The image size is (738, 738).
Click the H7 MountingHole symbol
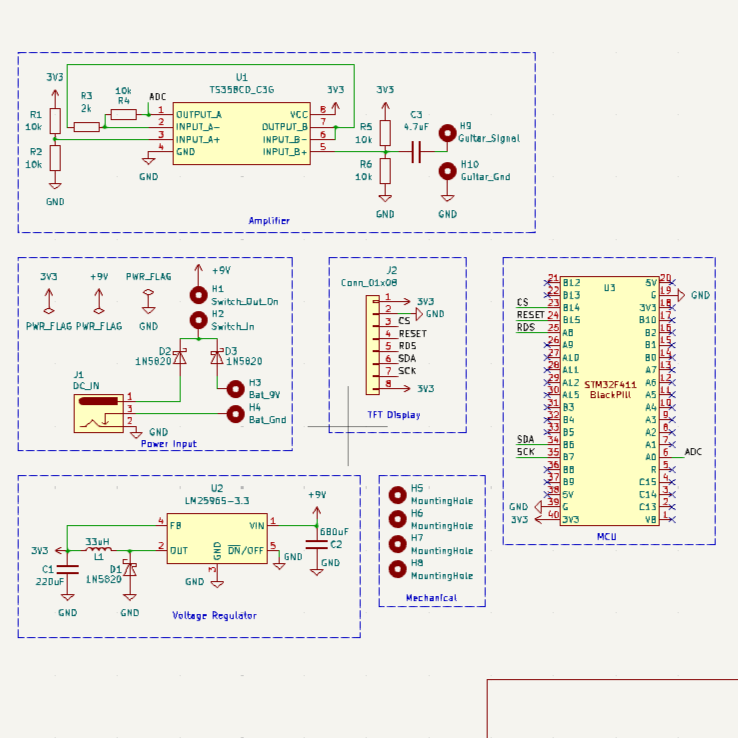(398, 544)
